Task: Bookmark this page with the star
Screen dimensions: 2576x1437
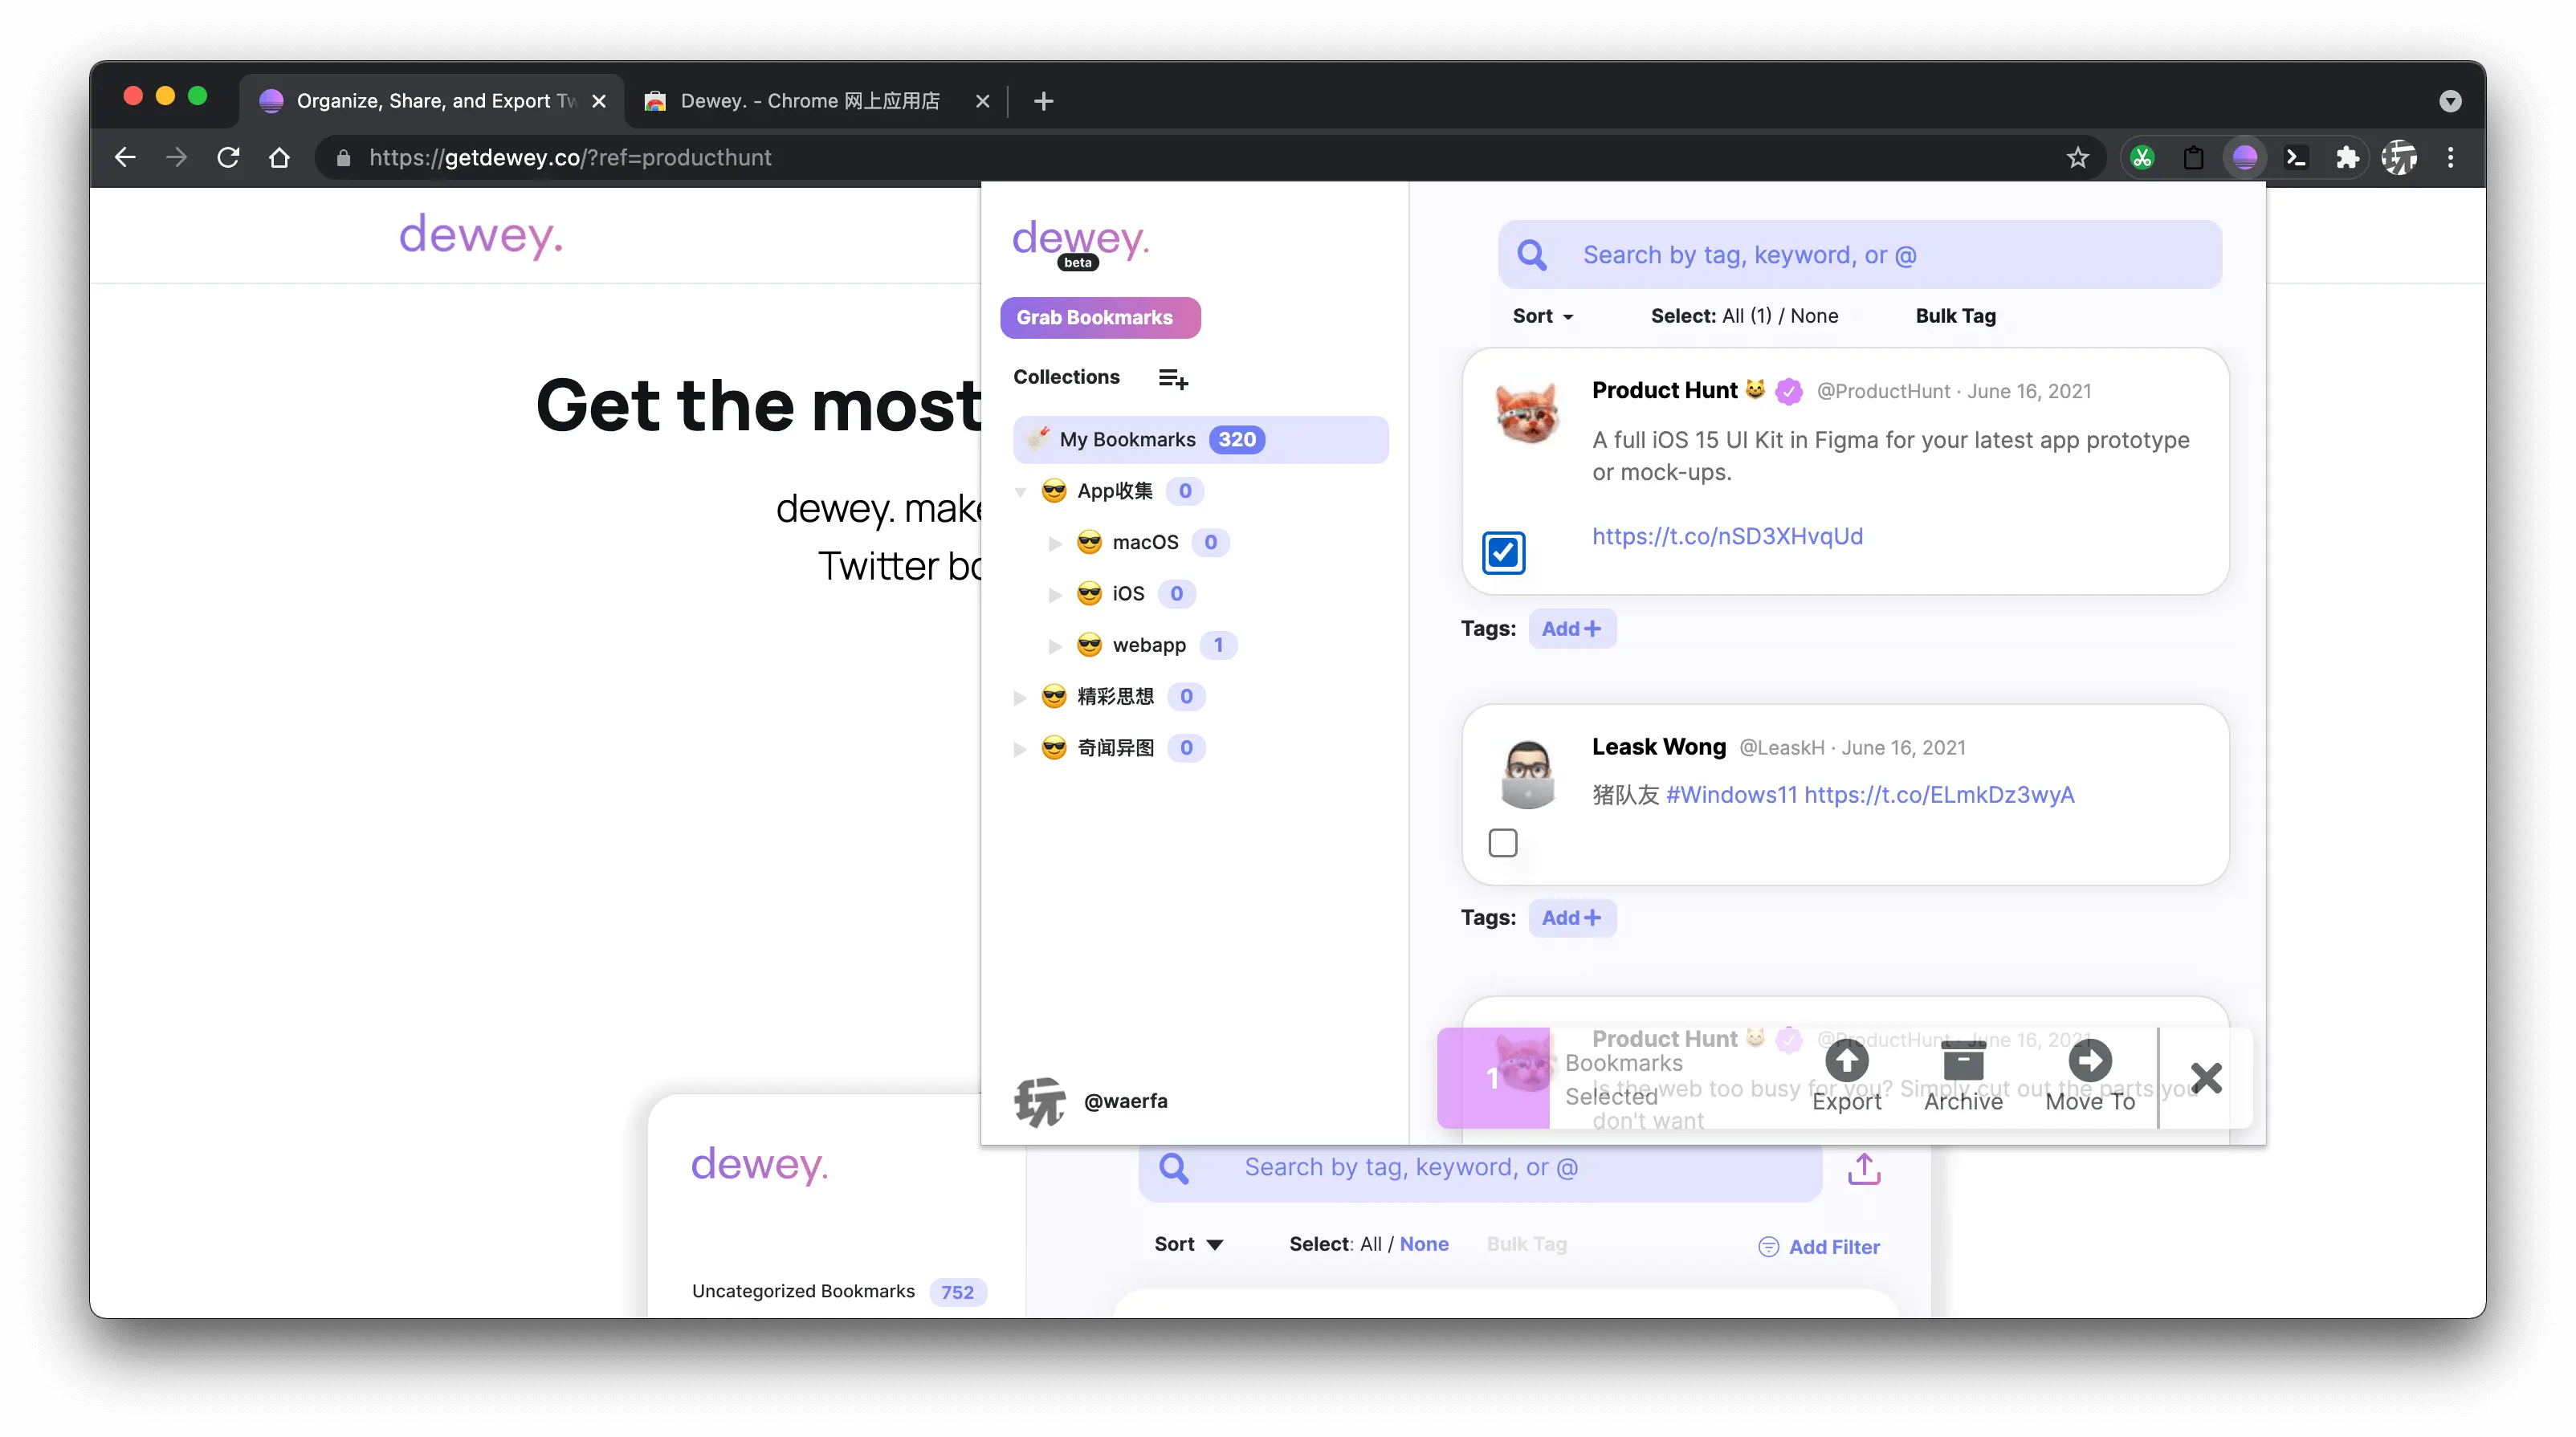Action: 2077,157
